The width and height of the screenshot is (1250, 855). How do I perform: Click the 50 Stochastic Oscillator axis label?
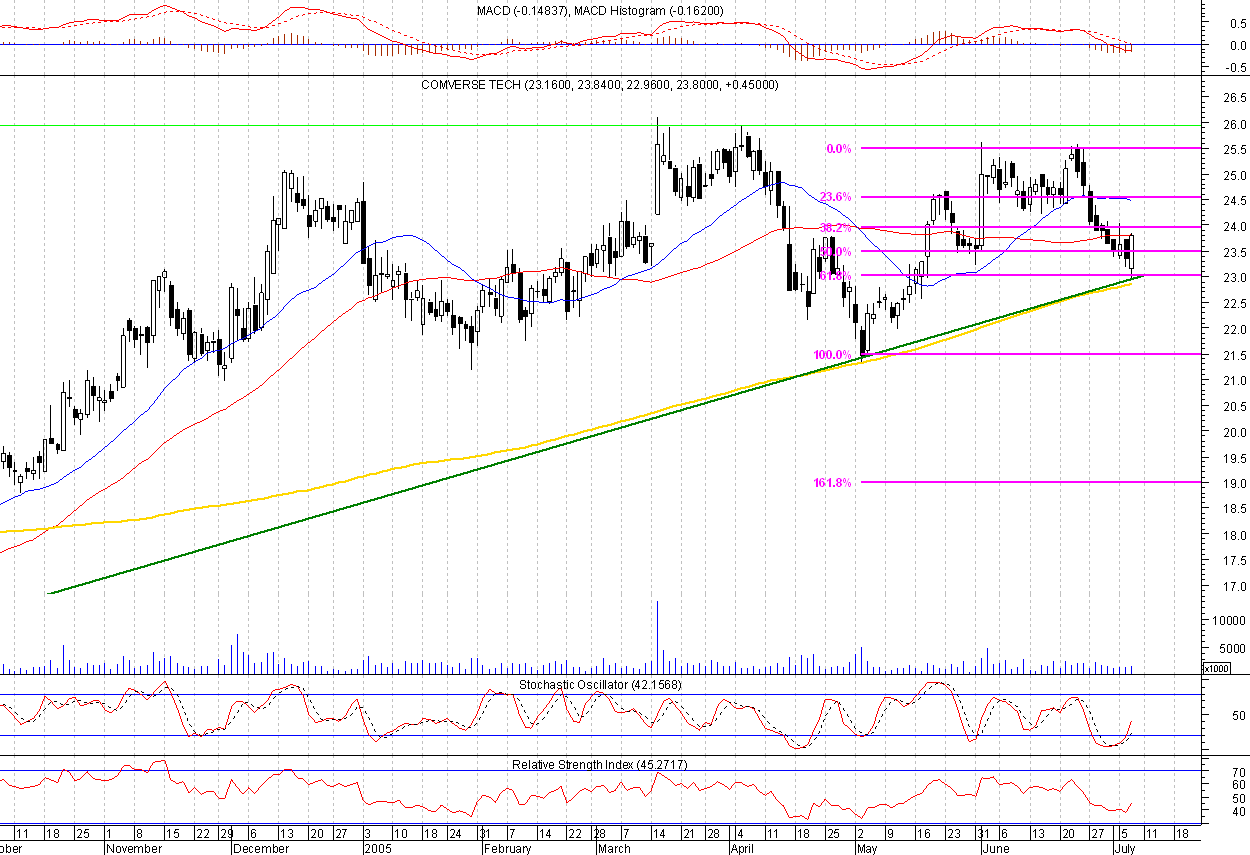tap(1237, 716)
